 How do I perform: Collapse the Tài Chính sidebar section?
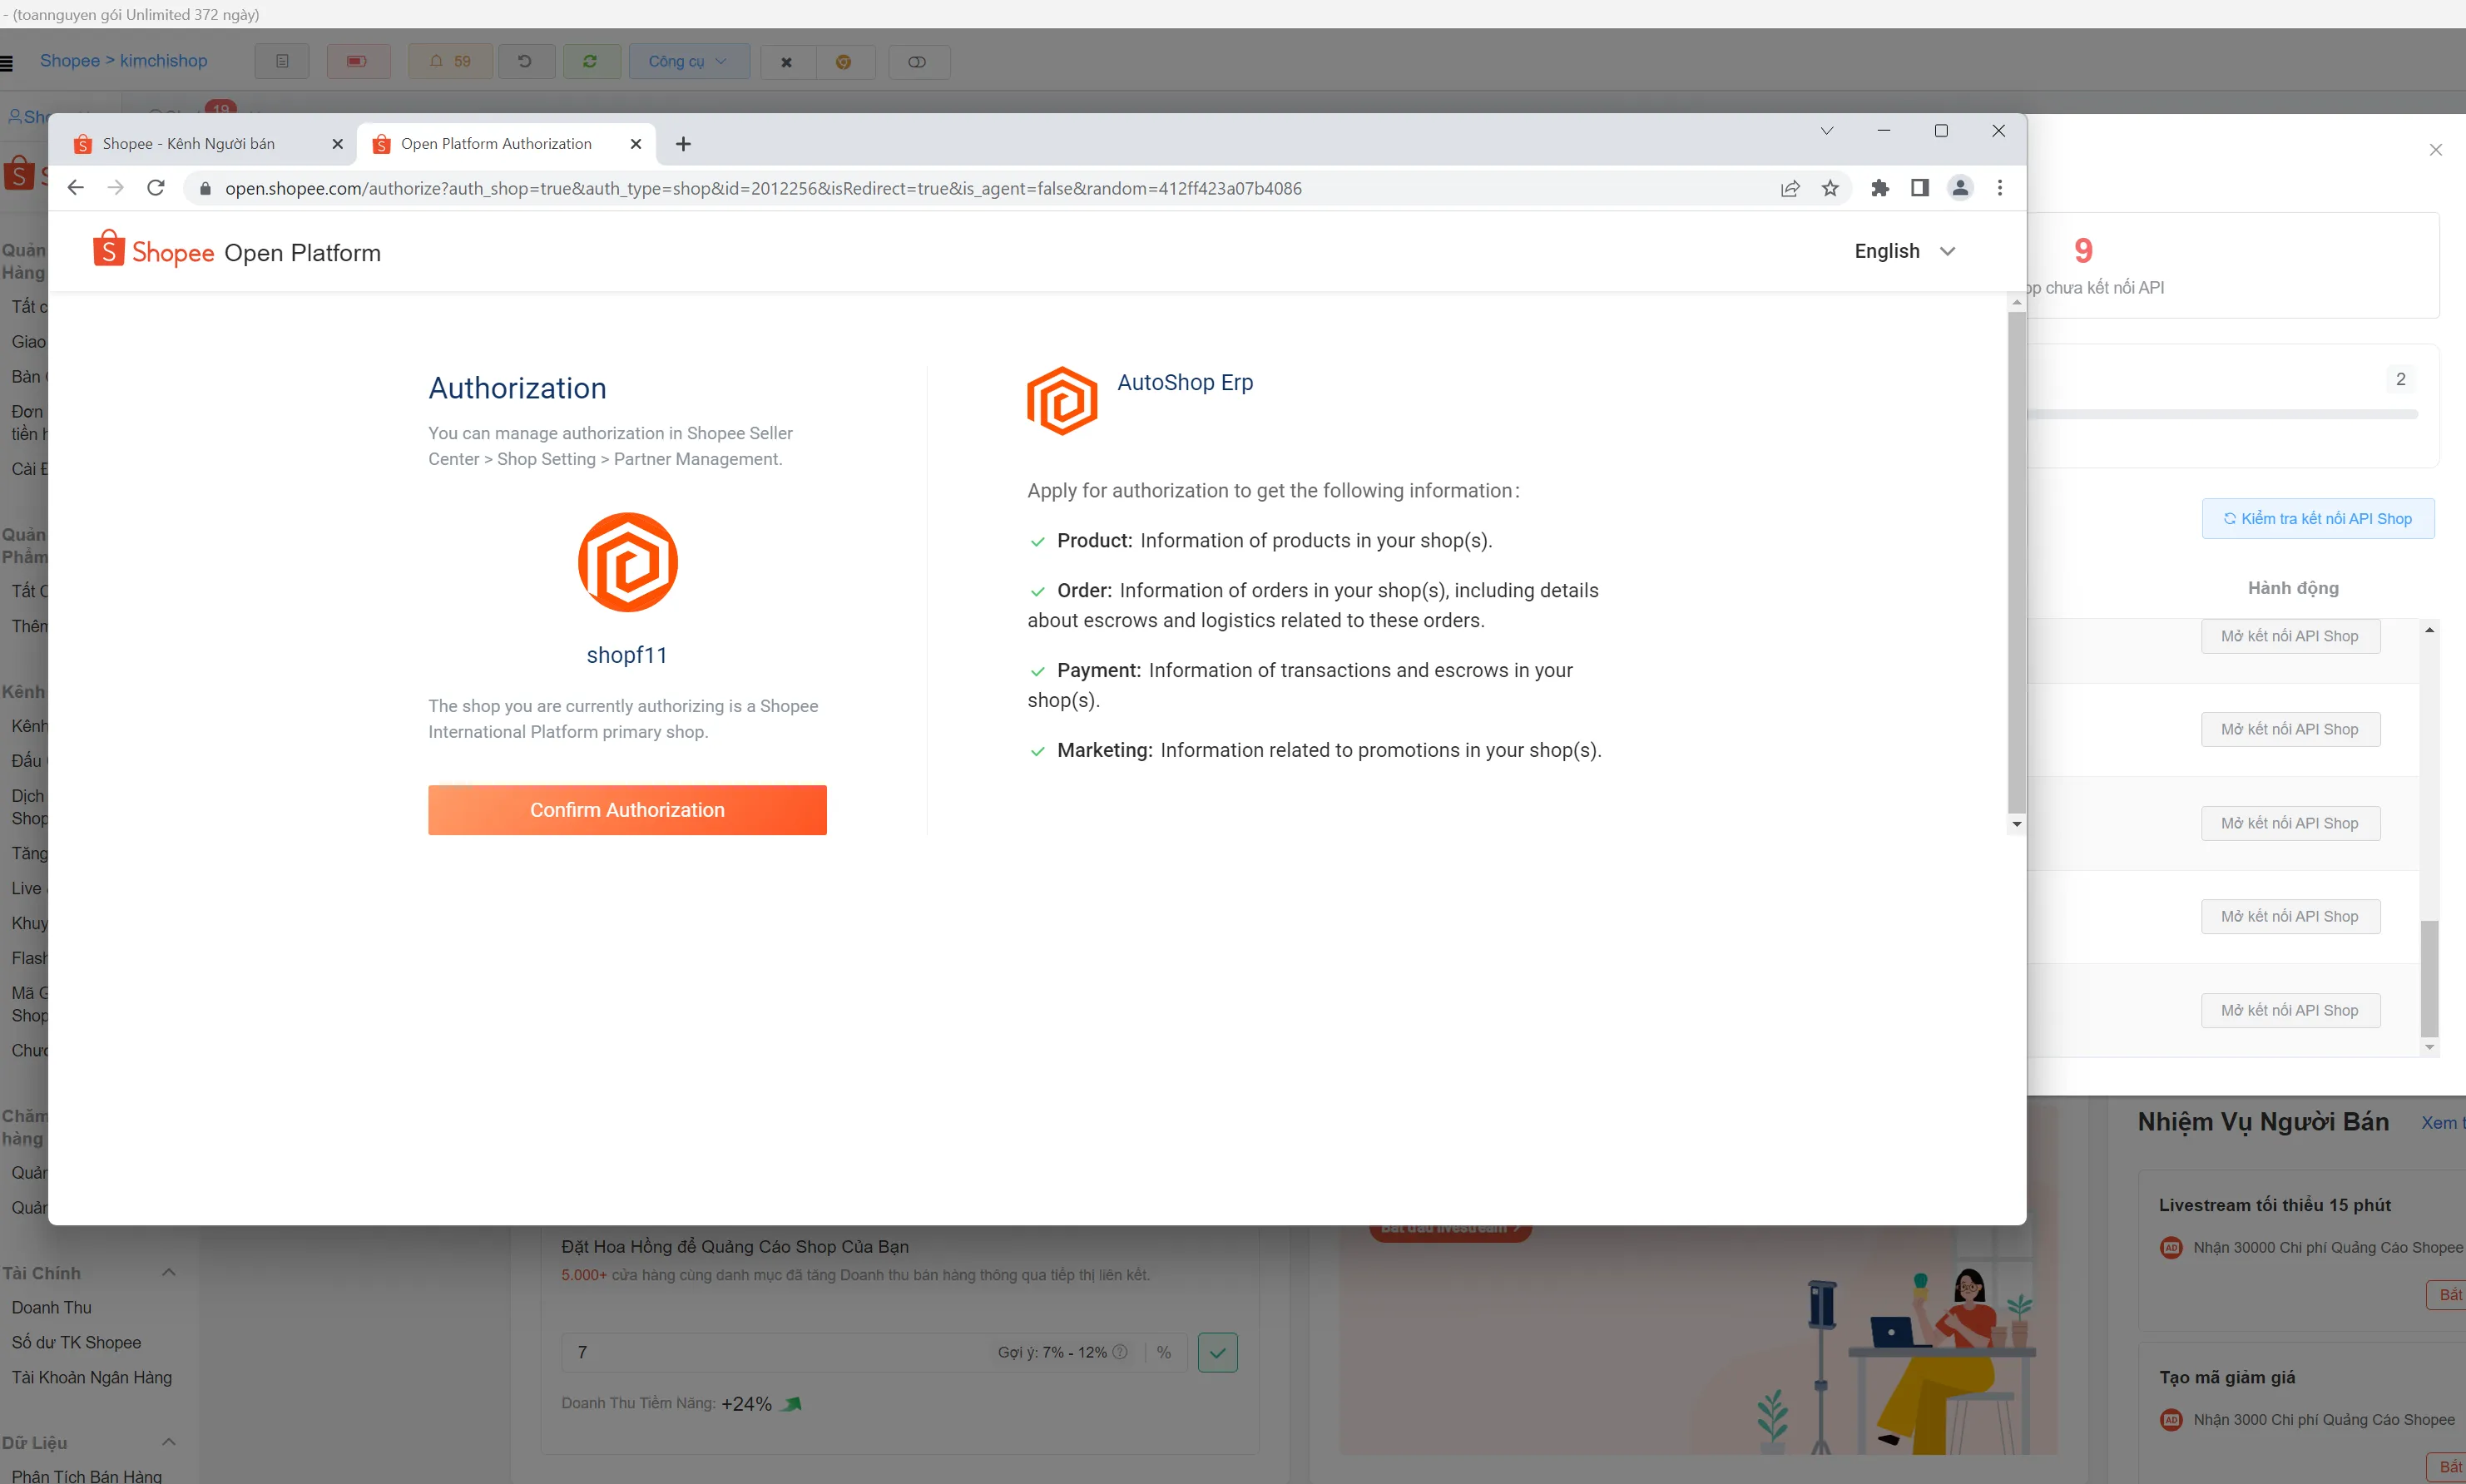click(168, 1272)
